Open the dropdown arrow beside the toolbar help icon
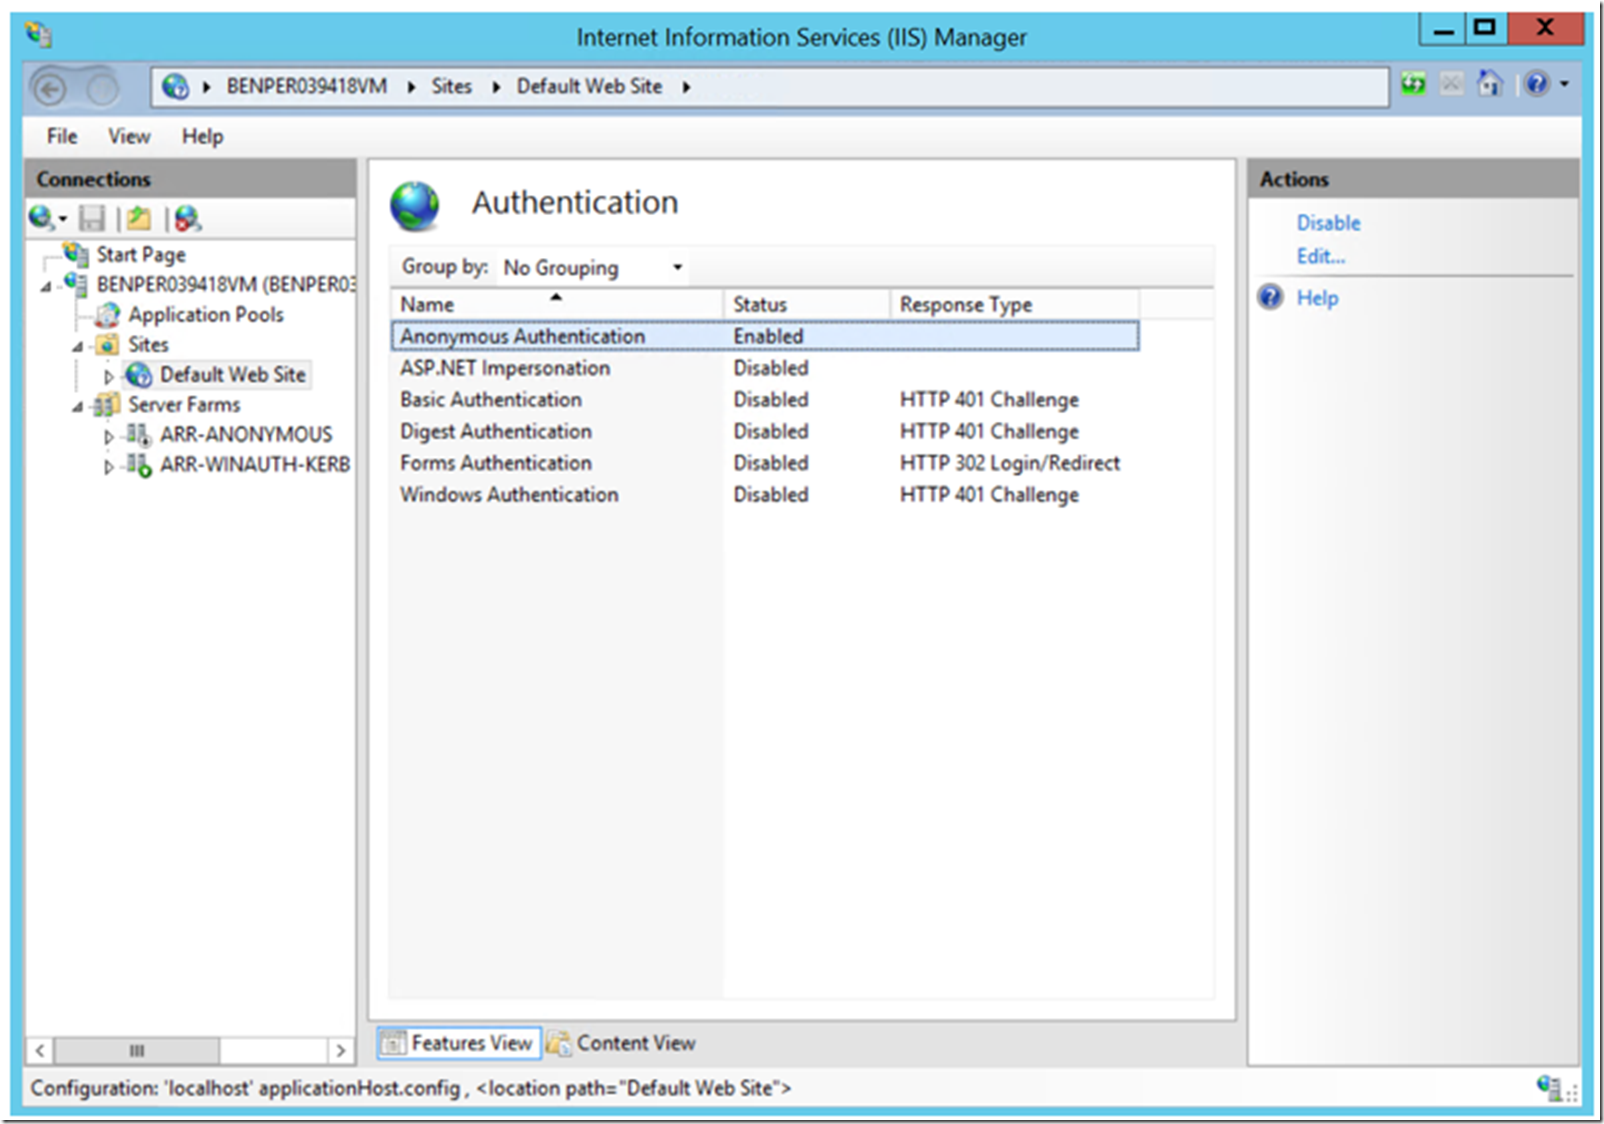 (x=1564, y=84)
